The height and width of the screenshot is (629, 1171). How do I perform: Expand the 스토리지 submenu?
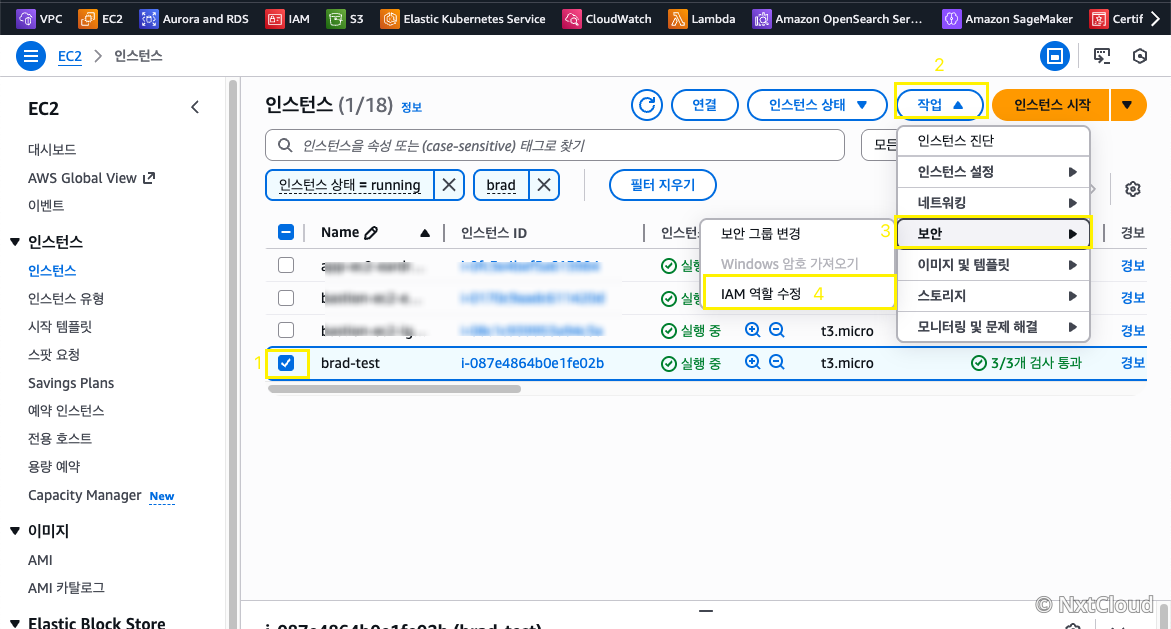(x=993, y=296)
